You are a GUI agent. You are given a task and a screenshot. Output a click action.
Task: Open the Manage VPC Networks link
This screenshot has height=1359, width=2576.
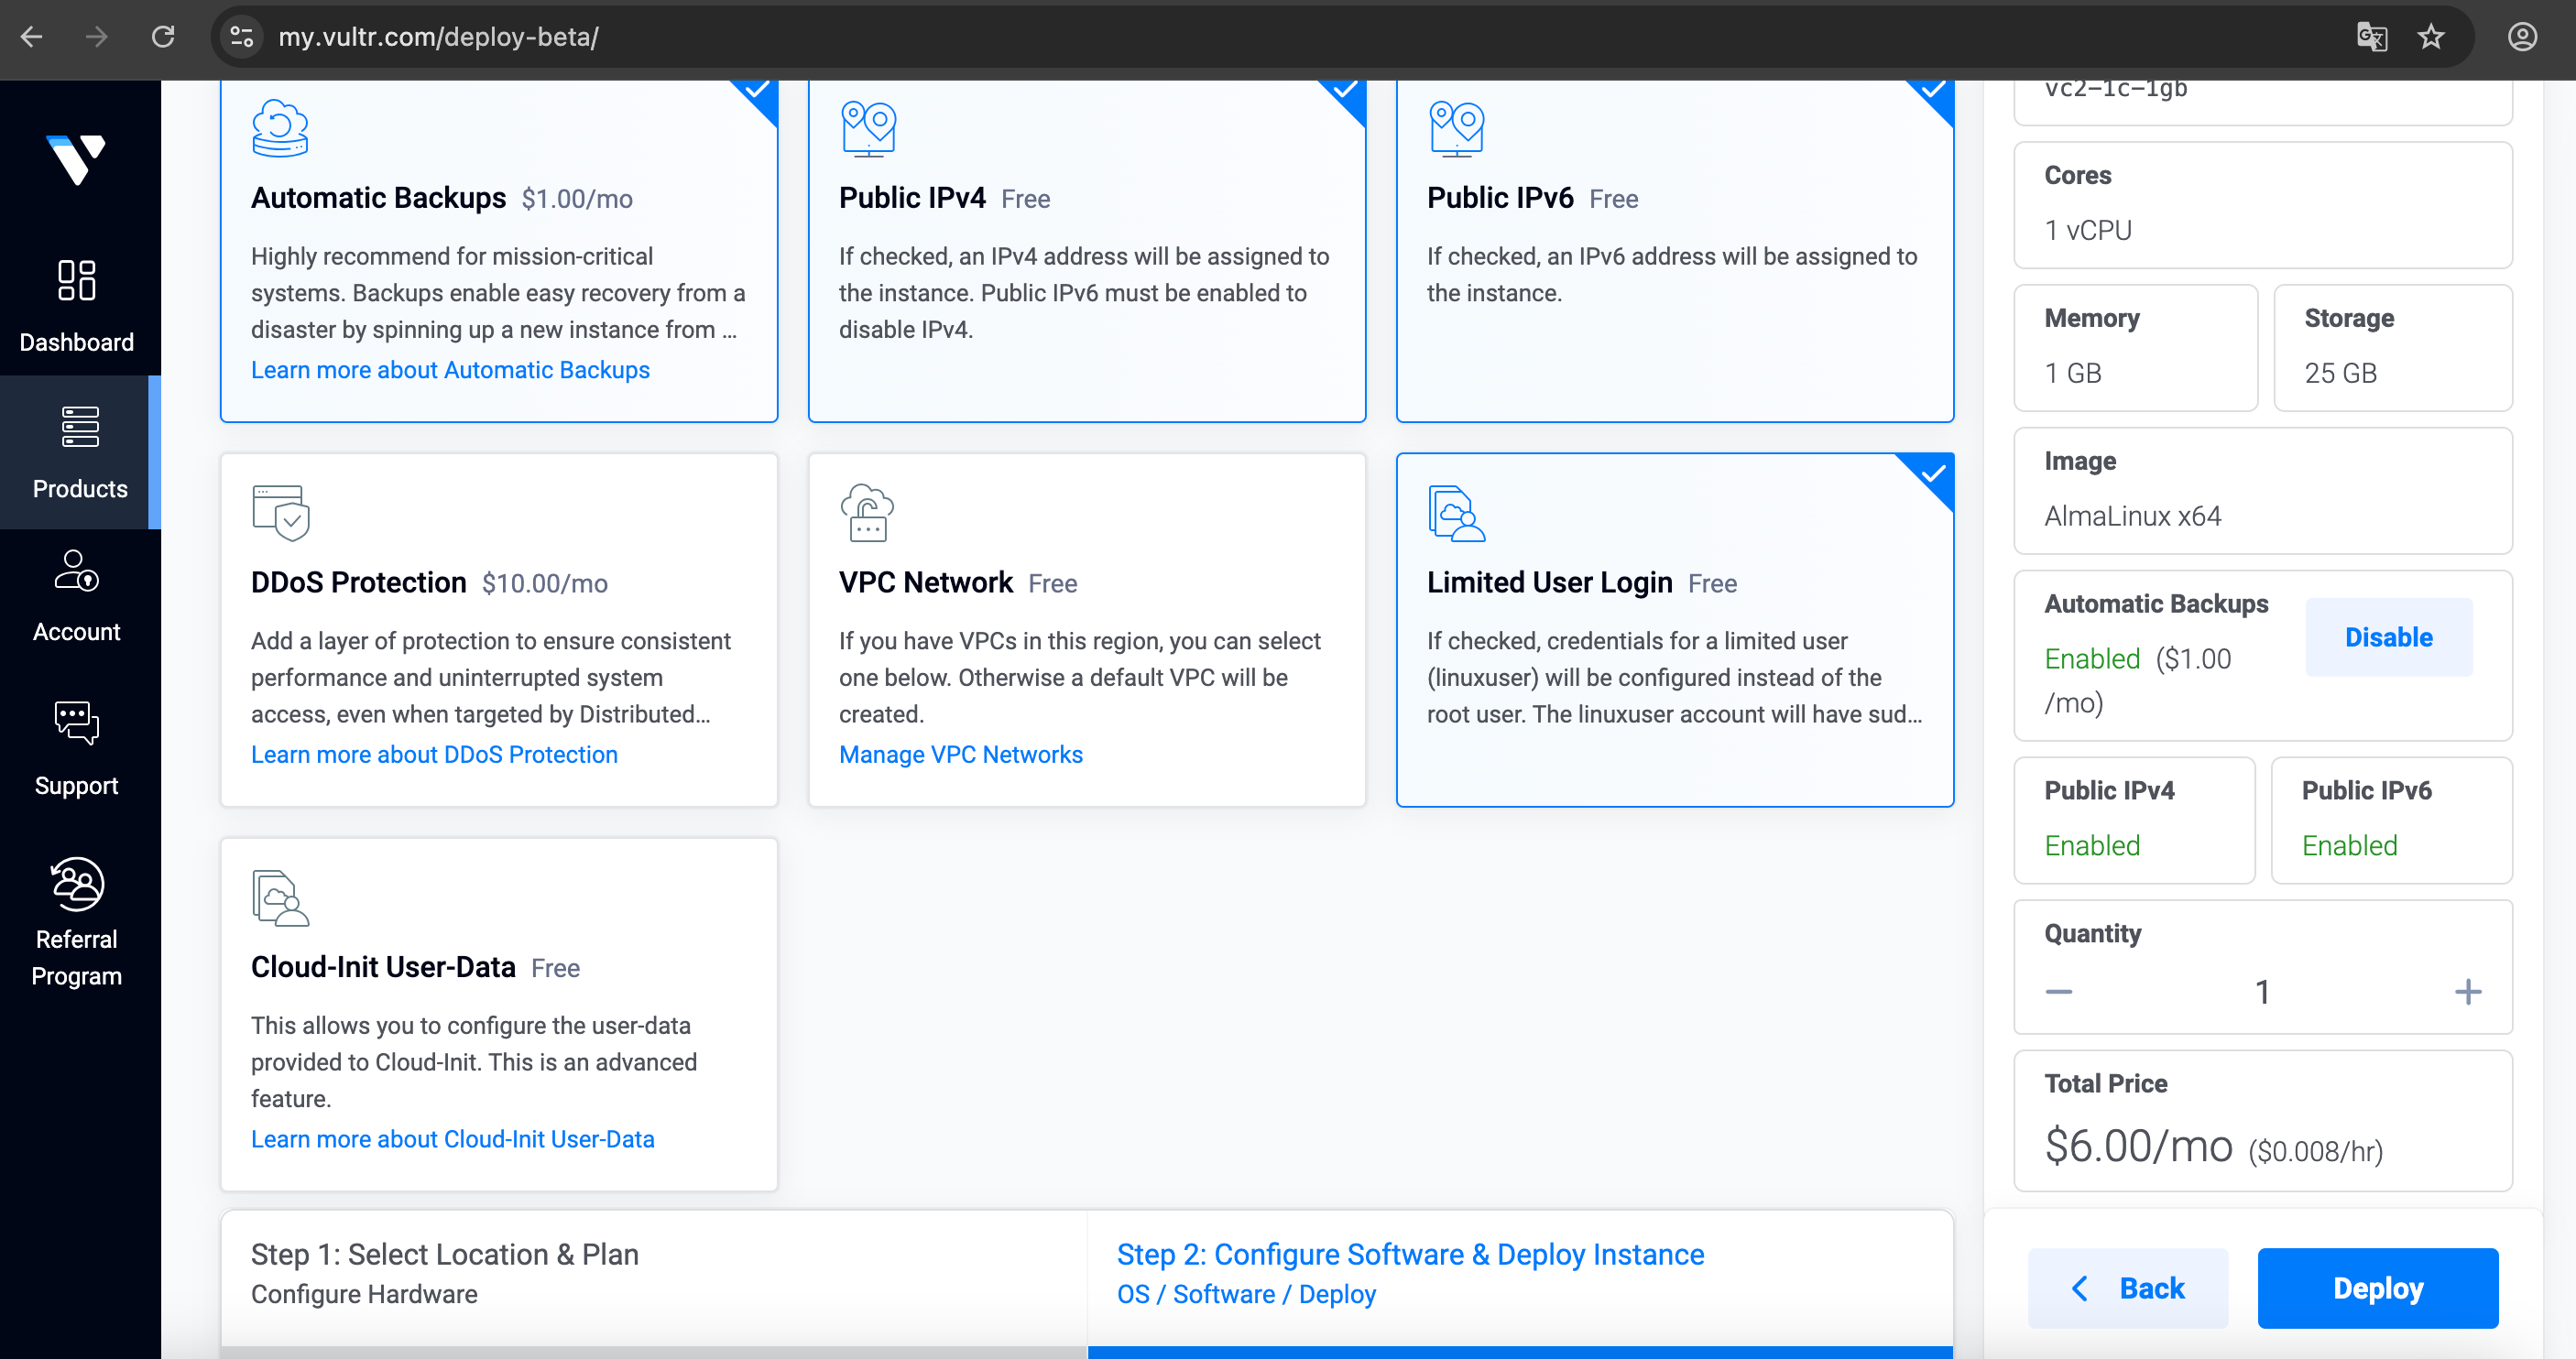click(960, 754)
